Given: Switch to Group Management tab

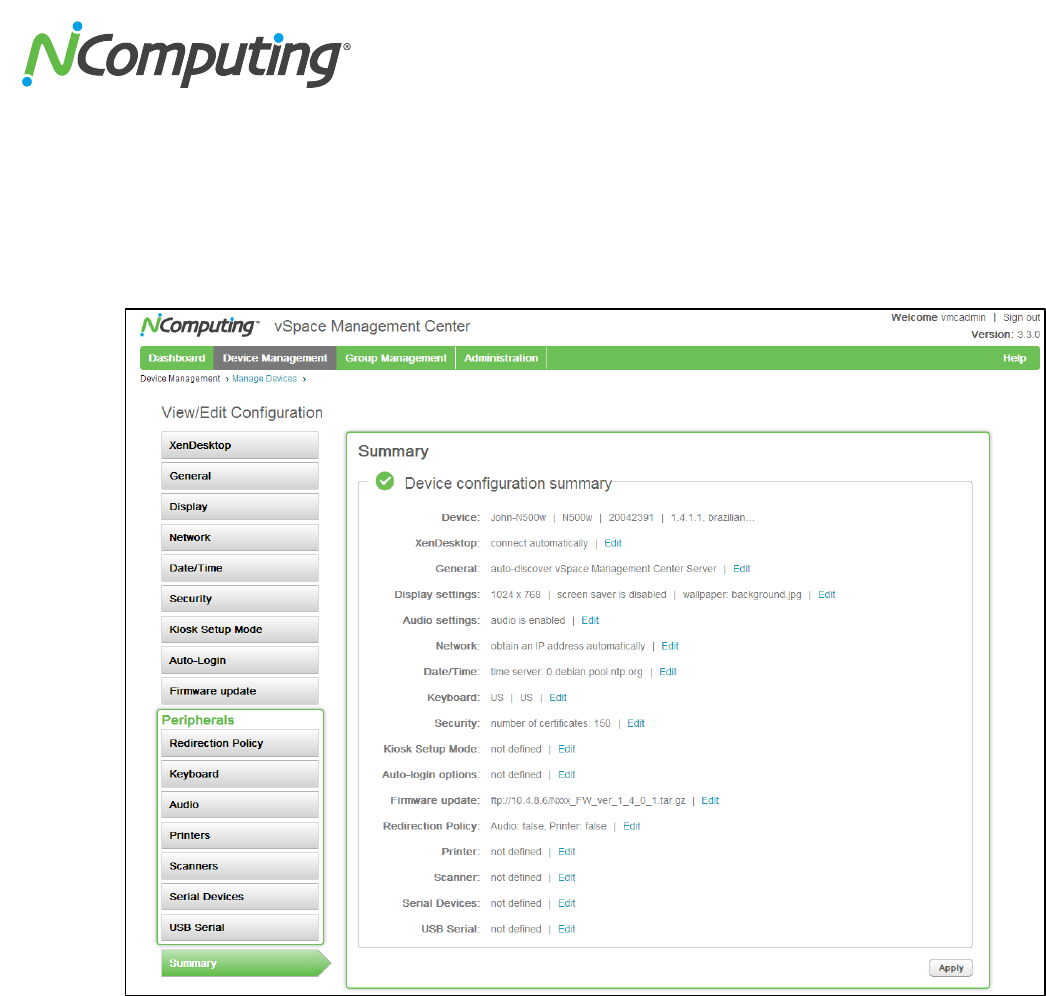Looking at the screenshot, I should pos(396,358).
